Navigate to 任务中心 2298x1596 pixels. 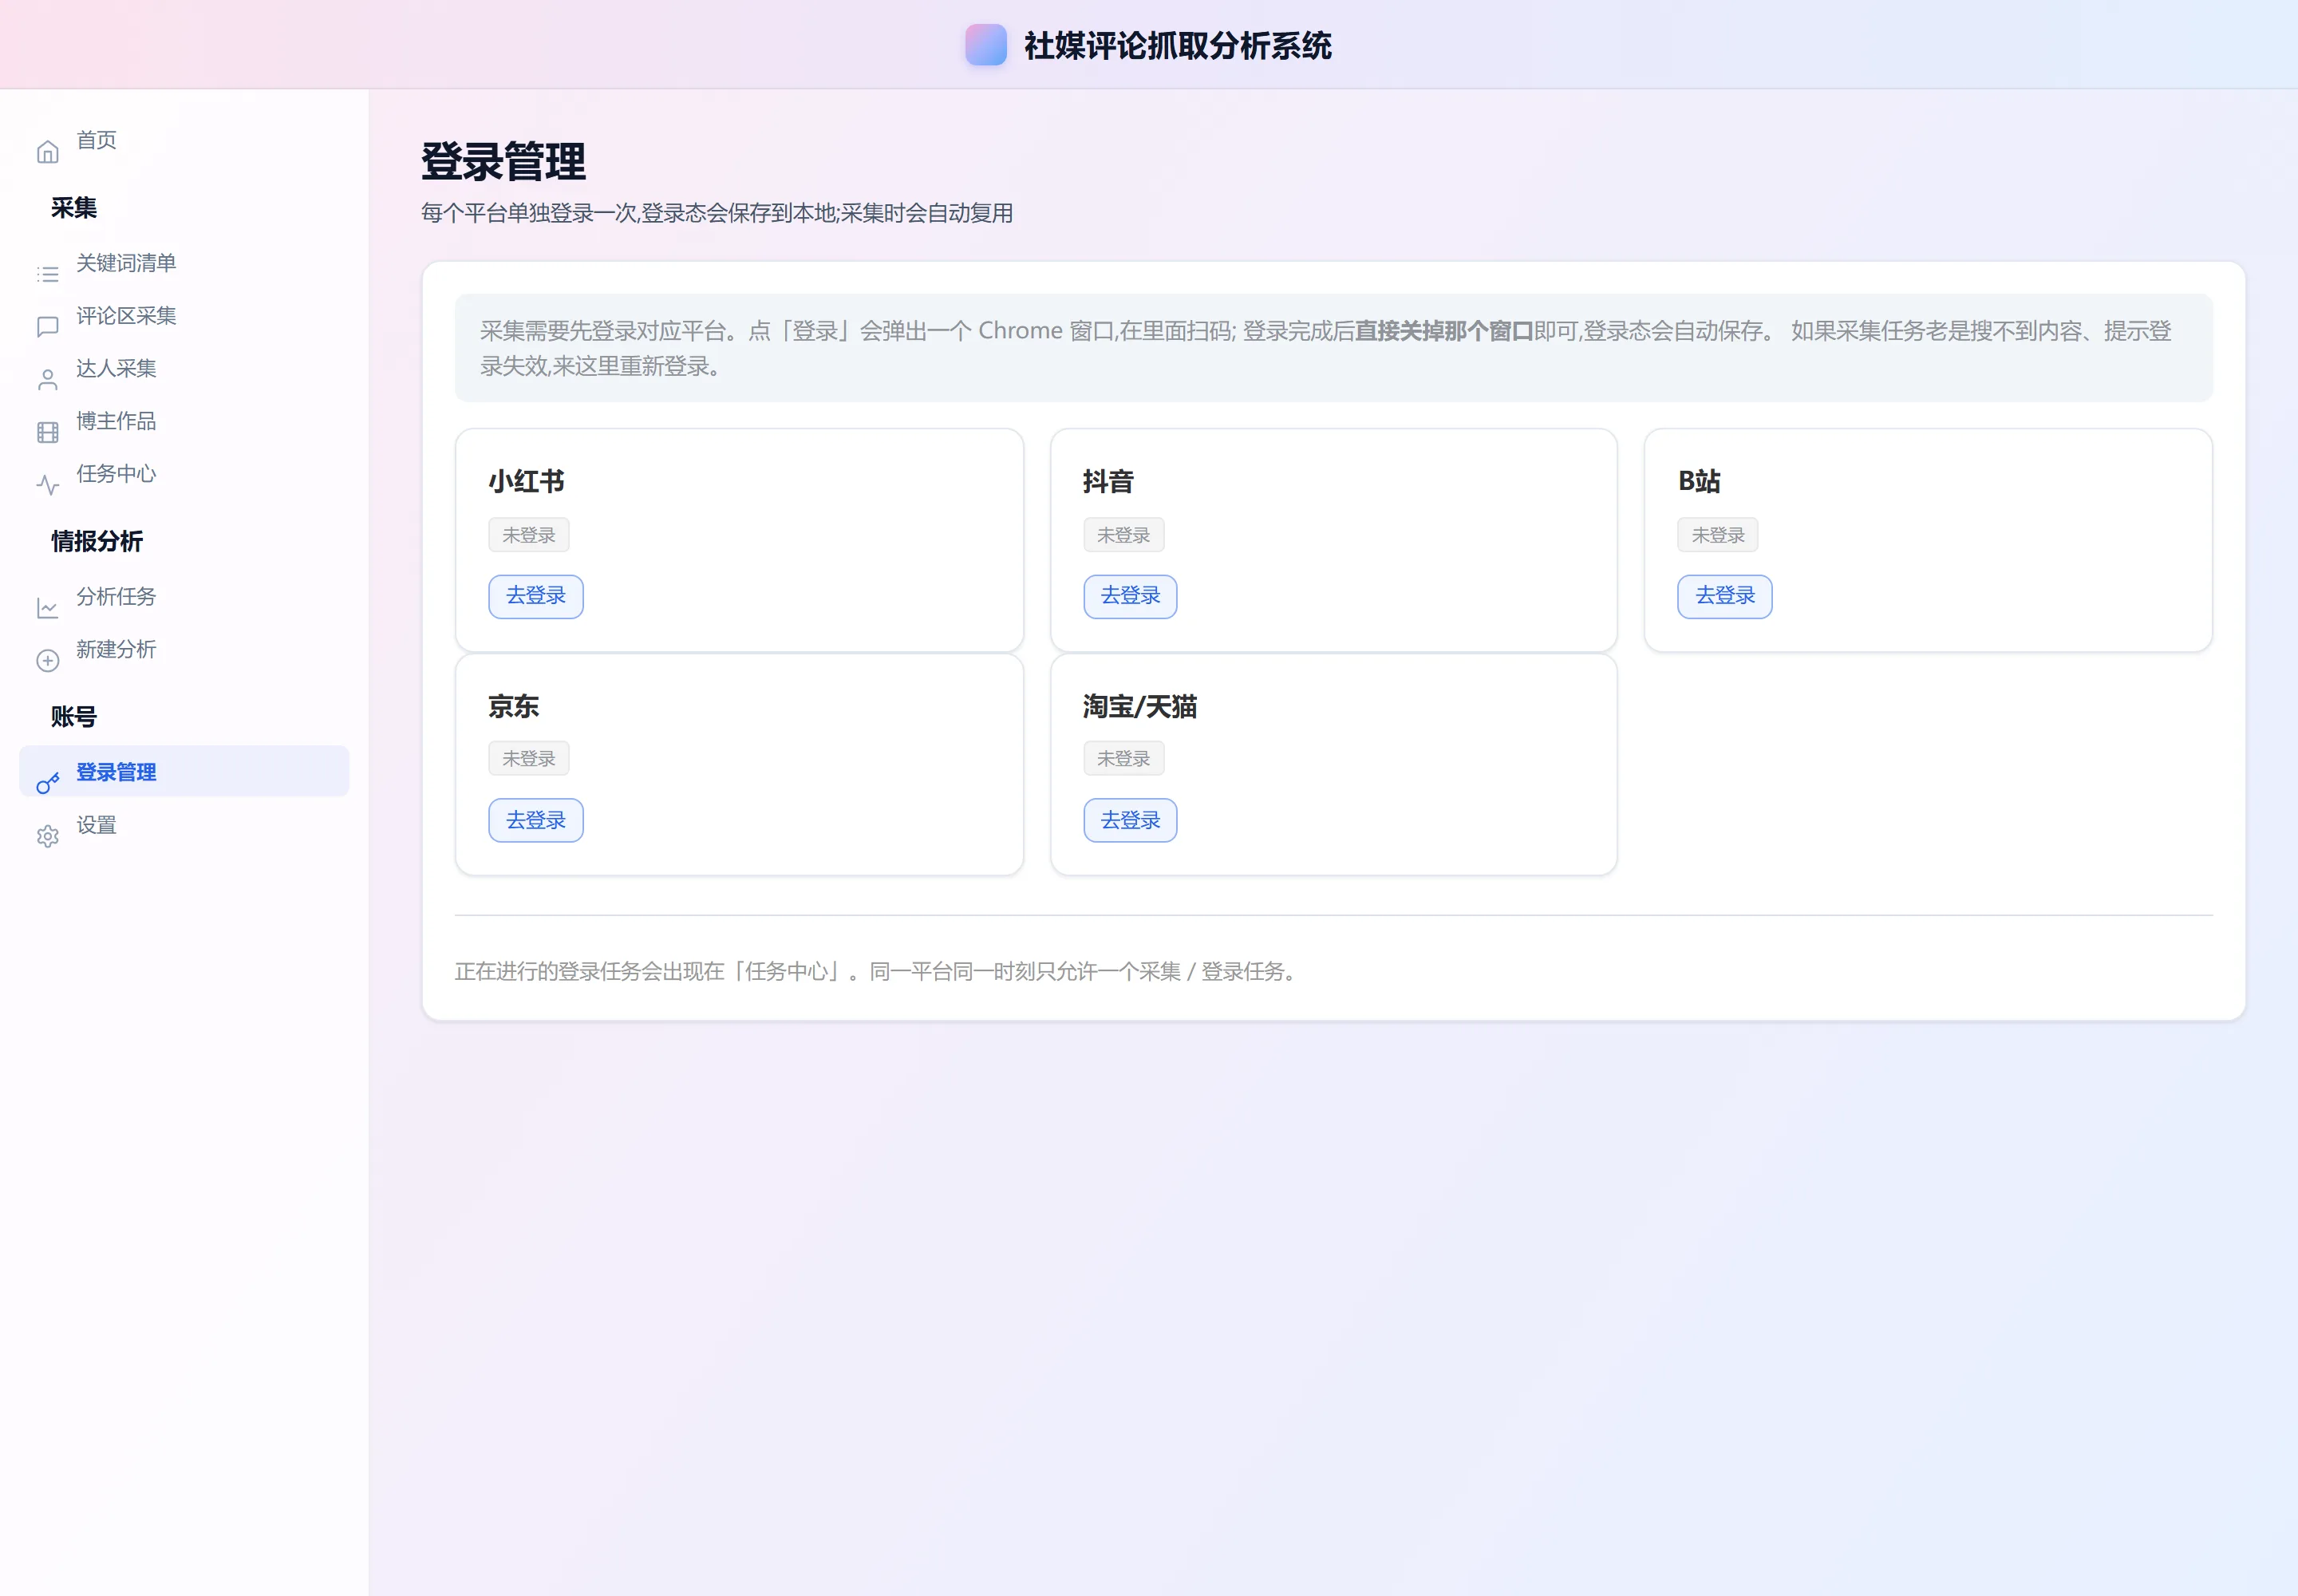[184, 474]
